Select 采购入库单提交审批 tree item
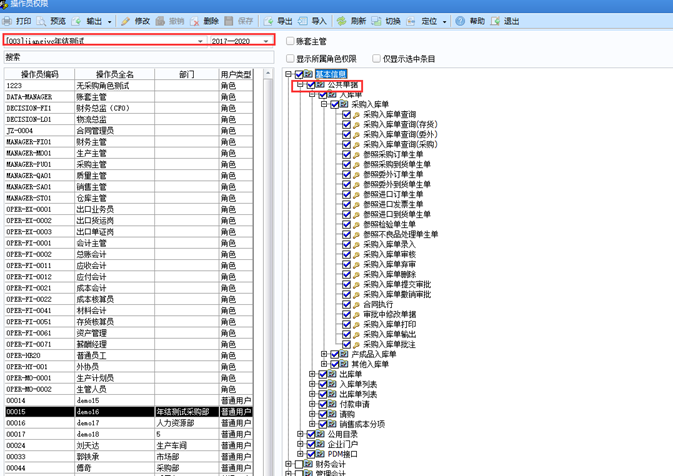 [397, 285]
